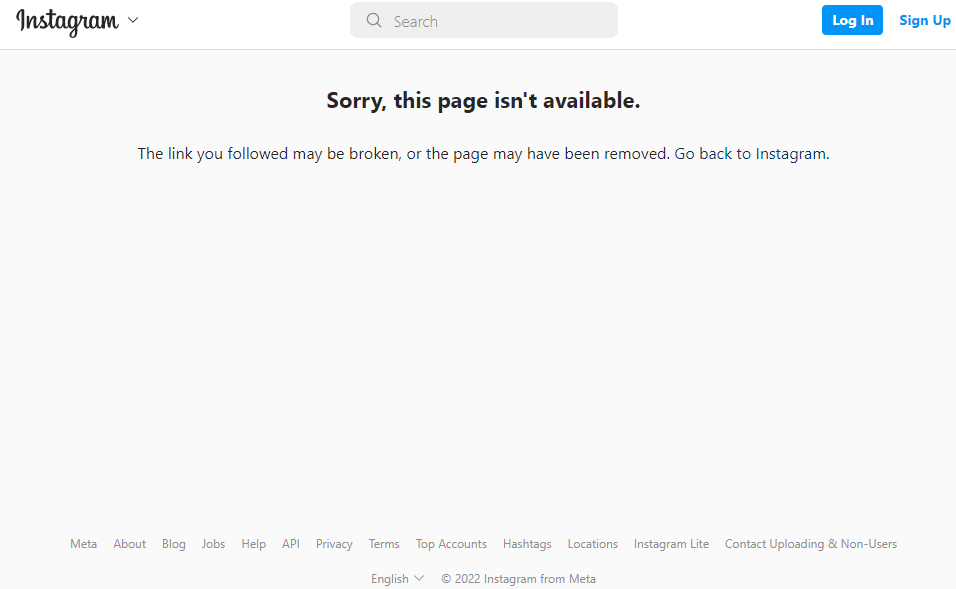Open the Locations footer link
The height and width of the screenshot is (589, 956).
[x=593, y=544]
